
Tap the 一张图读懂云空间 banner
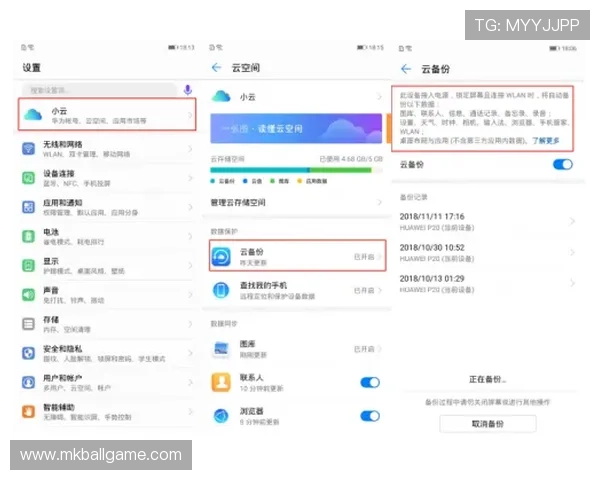click(296, 128)
